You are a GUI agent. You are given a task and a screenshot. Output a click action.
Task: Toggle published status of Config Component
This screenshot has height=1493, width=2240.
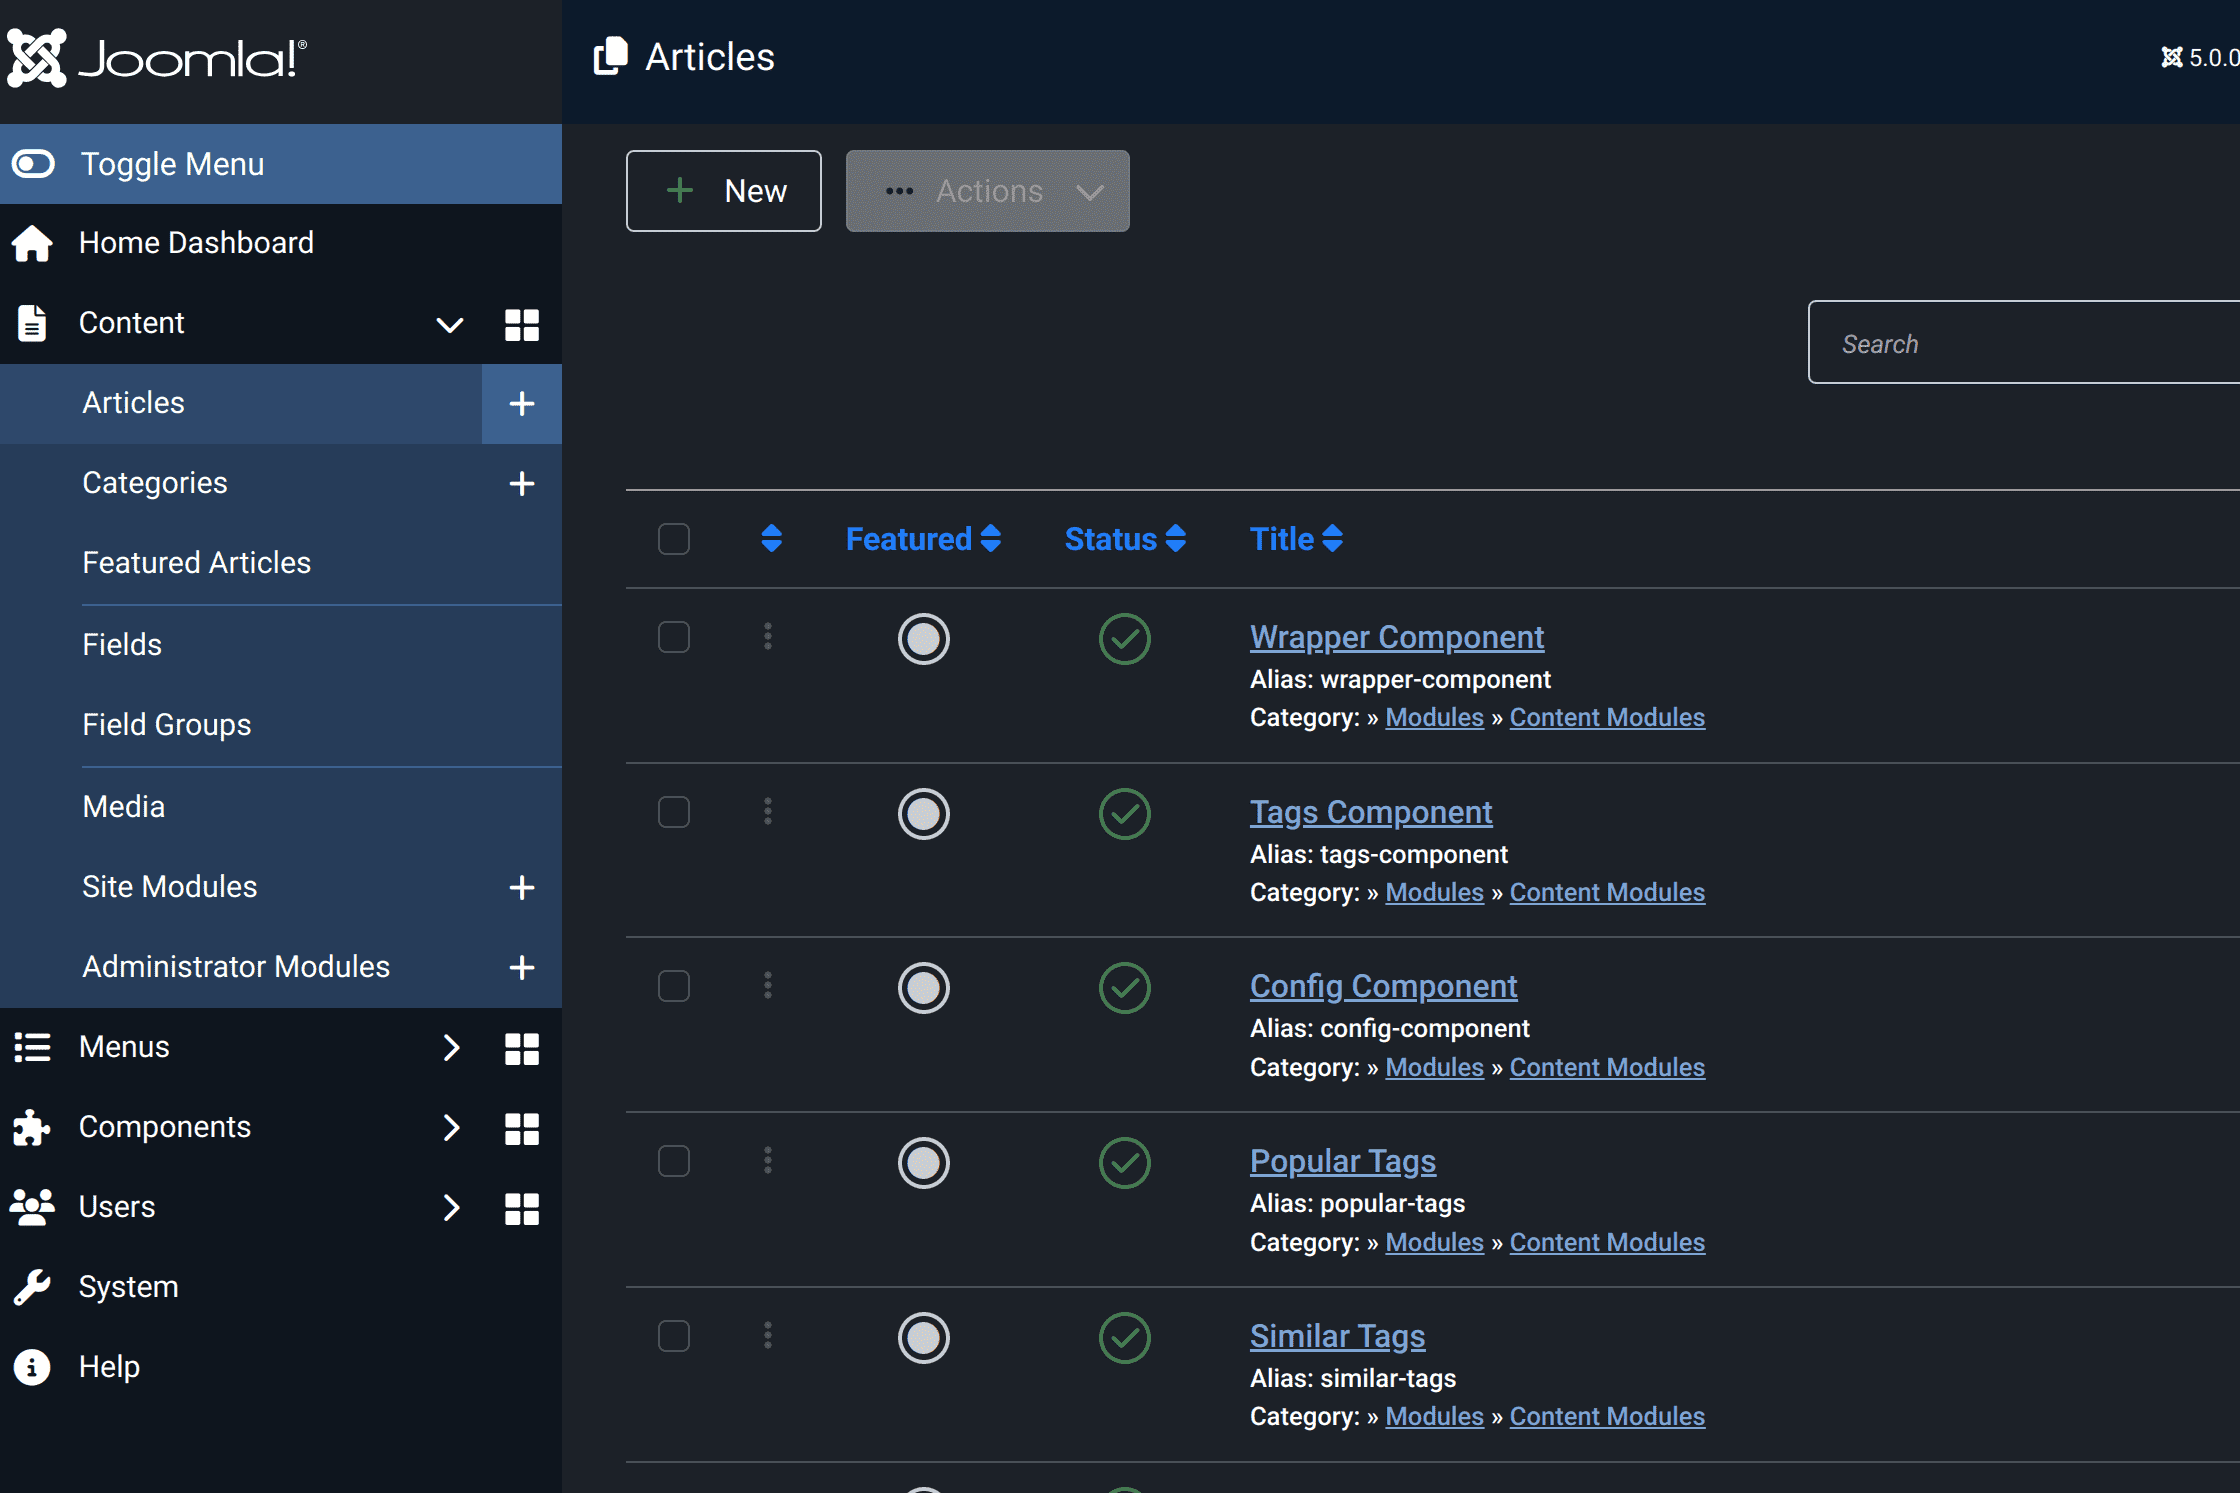coord(1125,988)
